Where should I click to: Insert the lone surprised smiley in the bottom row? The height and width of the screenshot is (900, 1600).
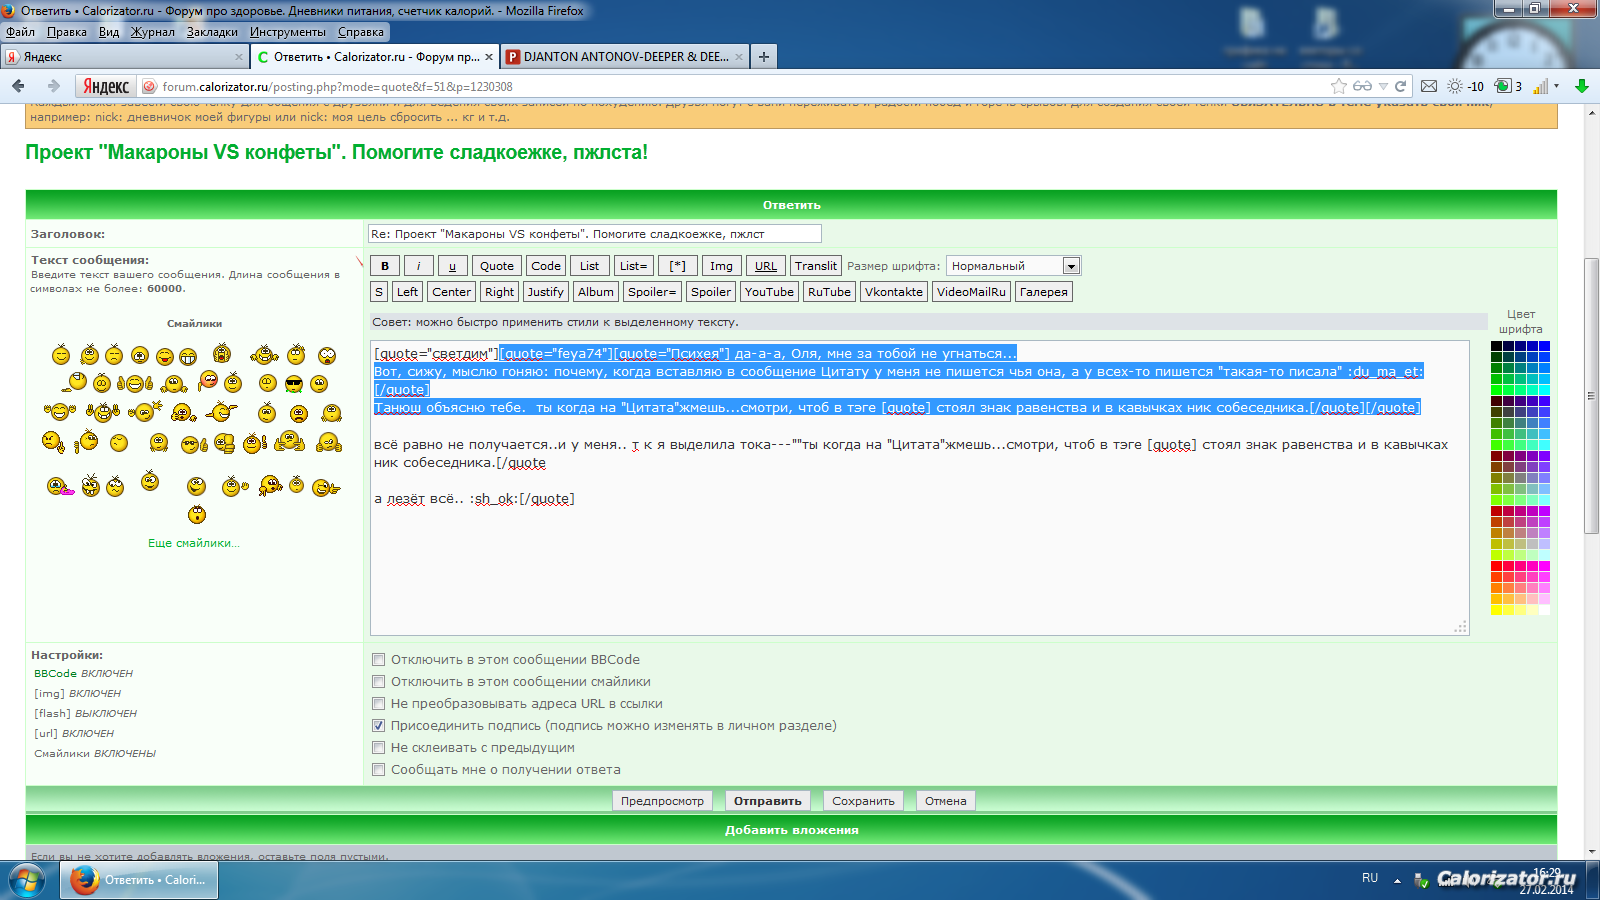coord(197,514)
